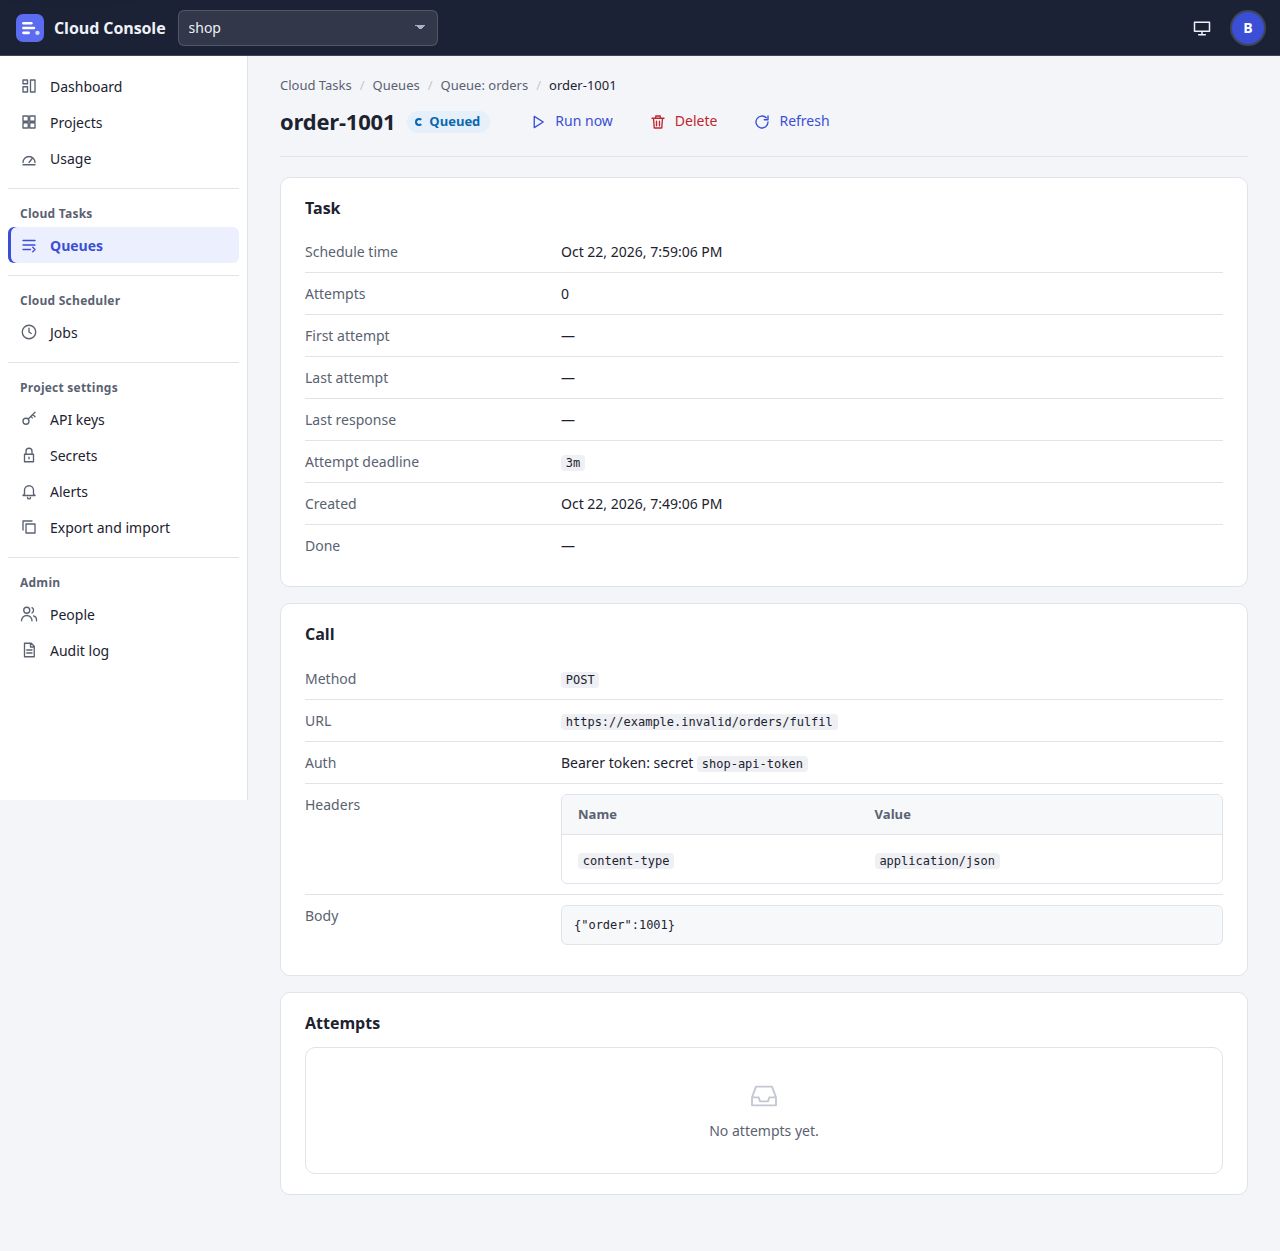The image size is (1280, 1251).
Task: Click the Name column header in Headers
Action: coord(597,815)
